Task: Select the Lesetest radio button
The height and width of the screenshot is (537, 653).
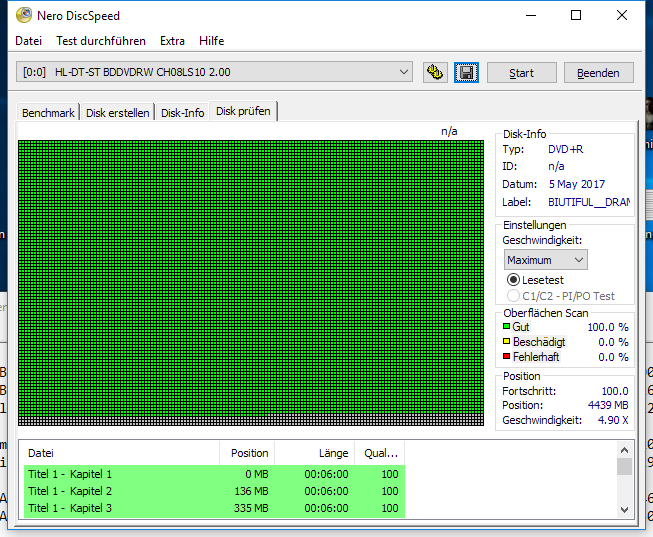Action: [x=513, y=280]
